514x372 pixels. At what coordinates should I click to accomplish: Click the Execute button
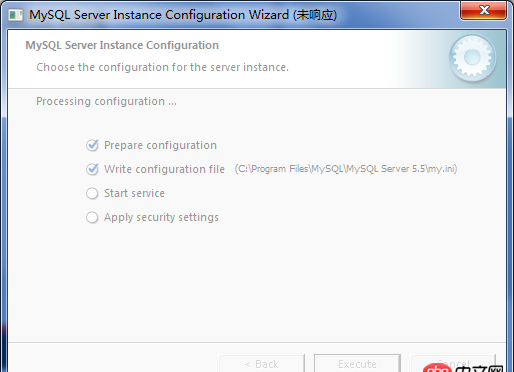click(357, 363)
